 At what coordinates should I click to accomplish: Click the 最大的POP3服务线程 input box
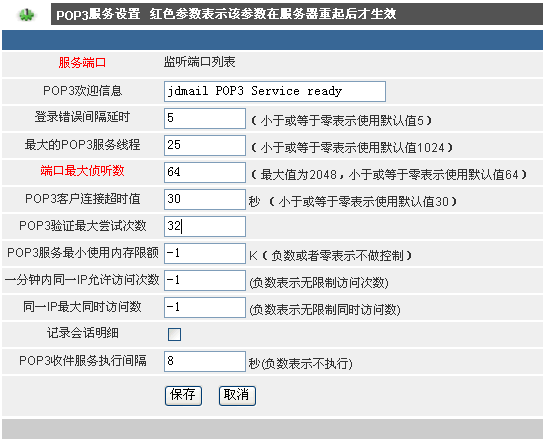pos(205,145)
